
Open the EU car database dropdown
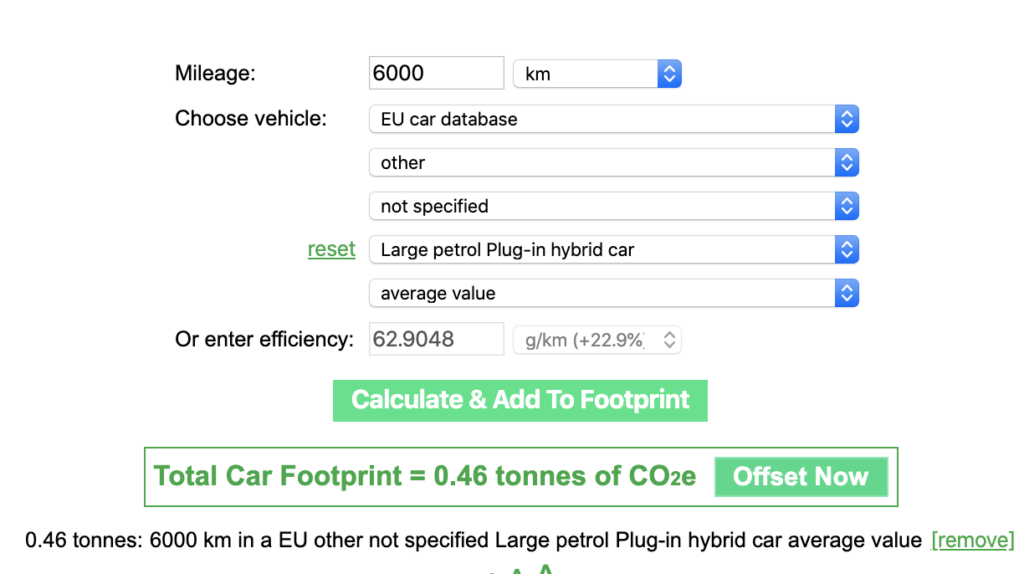click(x=614, y=119)
